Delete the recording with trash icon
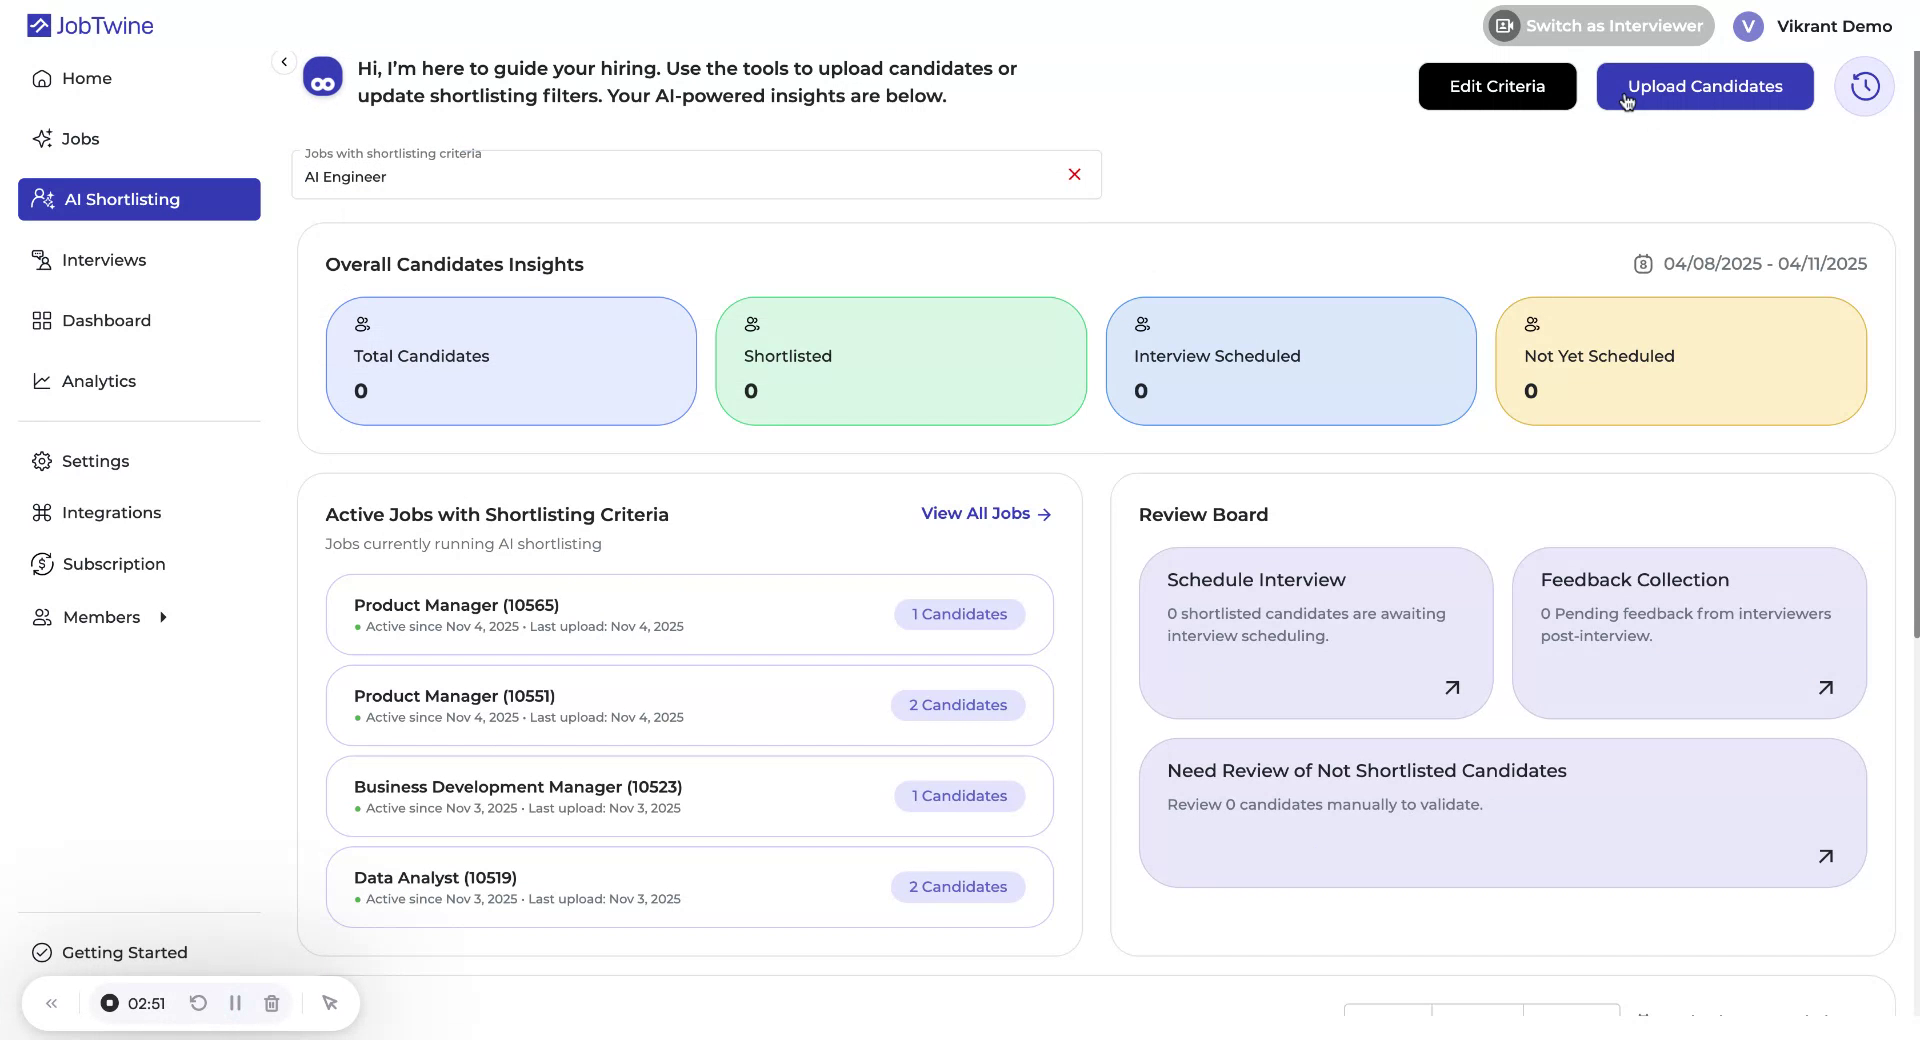Viewport: 1920px width, 1040px height. [x=271, y=1003]
